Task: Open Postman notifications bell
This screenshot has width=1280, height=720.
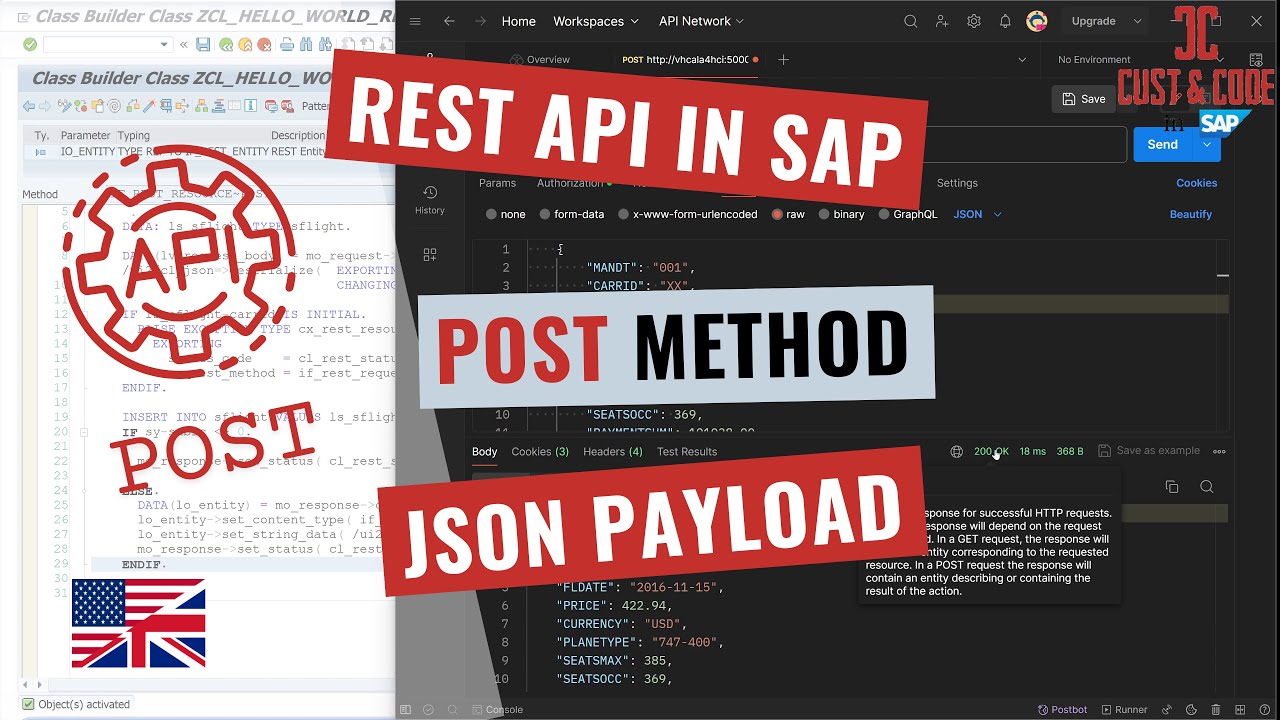Action: (1005, 21)
